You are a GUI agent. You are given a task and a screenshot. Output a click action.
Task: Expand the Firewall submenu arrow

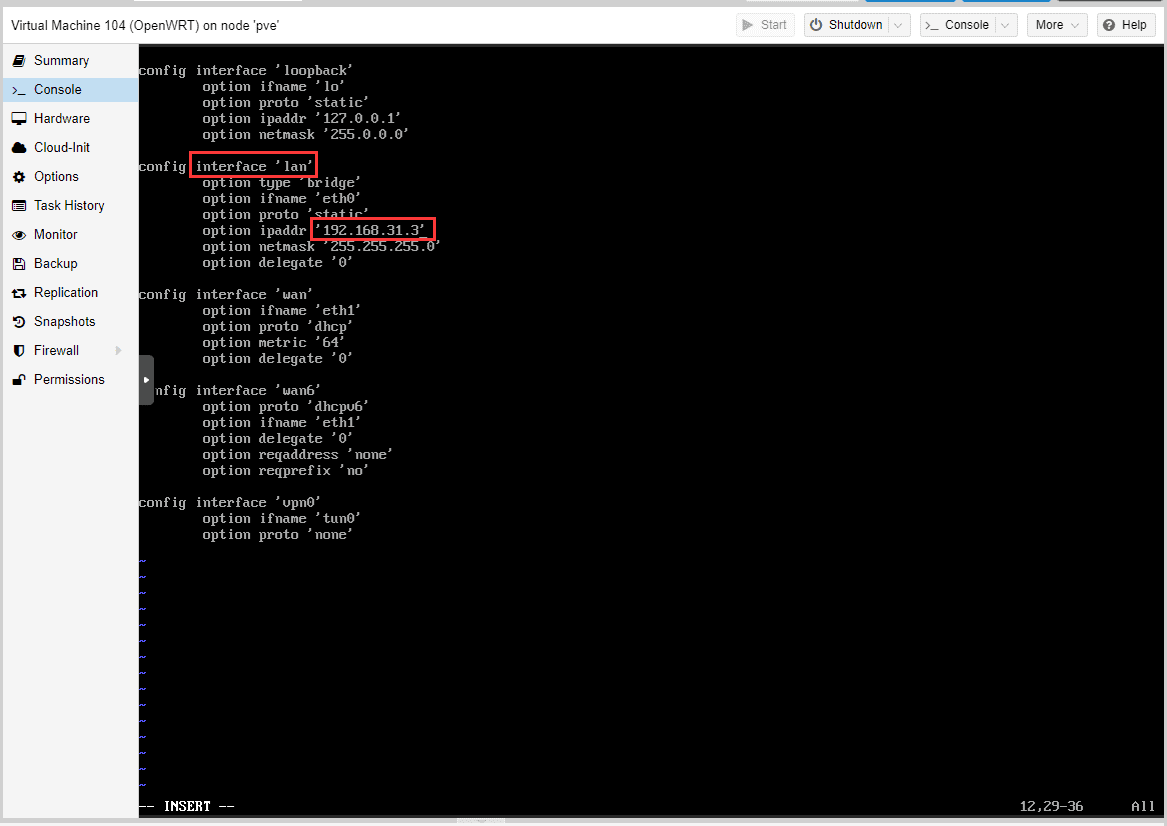click(x=118, y=350)
